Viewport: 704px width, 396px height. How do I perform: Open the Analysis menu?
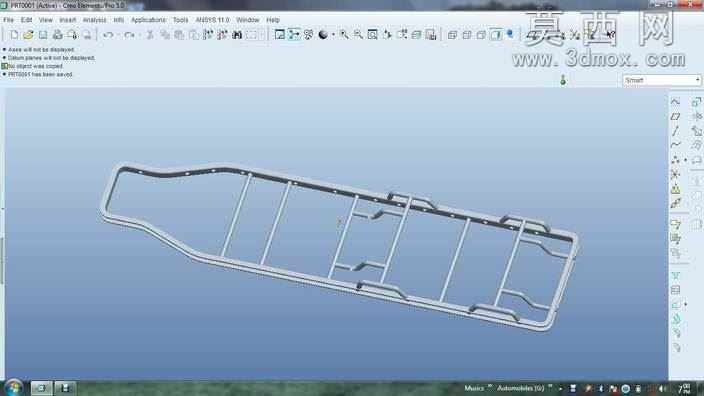coord(94,20)
